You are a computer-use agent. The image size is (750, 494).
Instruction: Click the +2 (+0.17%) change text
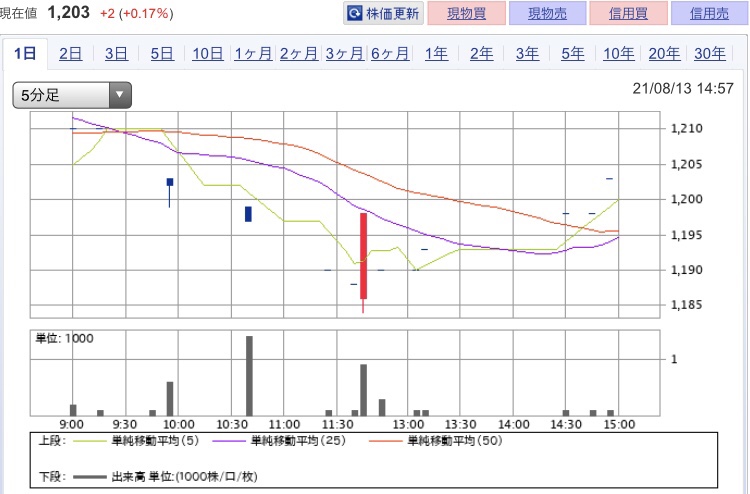pyautogui.click(x=136, y=13)
